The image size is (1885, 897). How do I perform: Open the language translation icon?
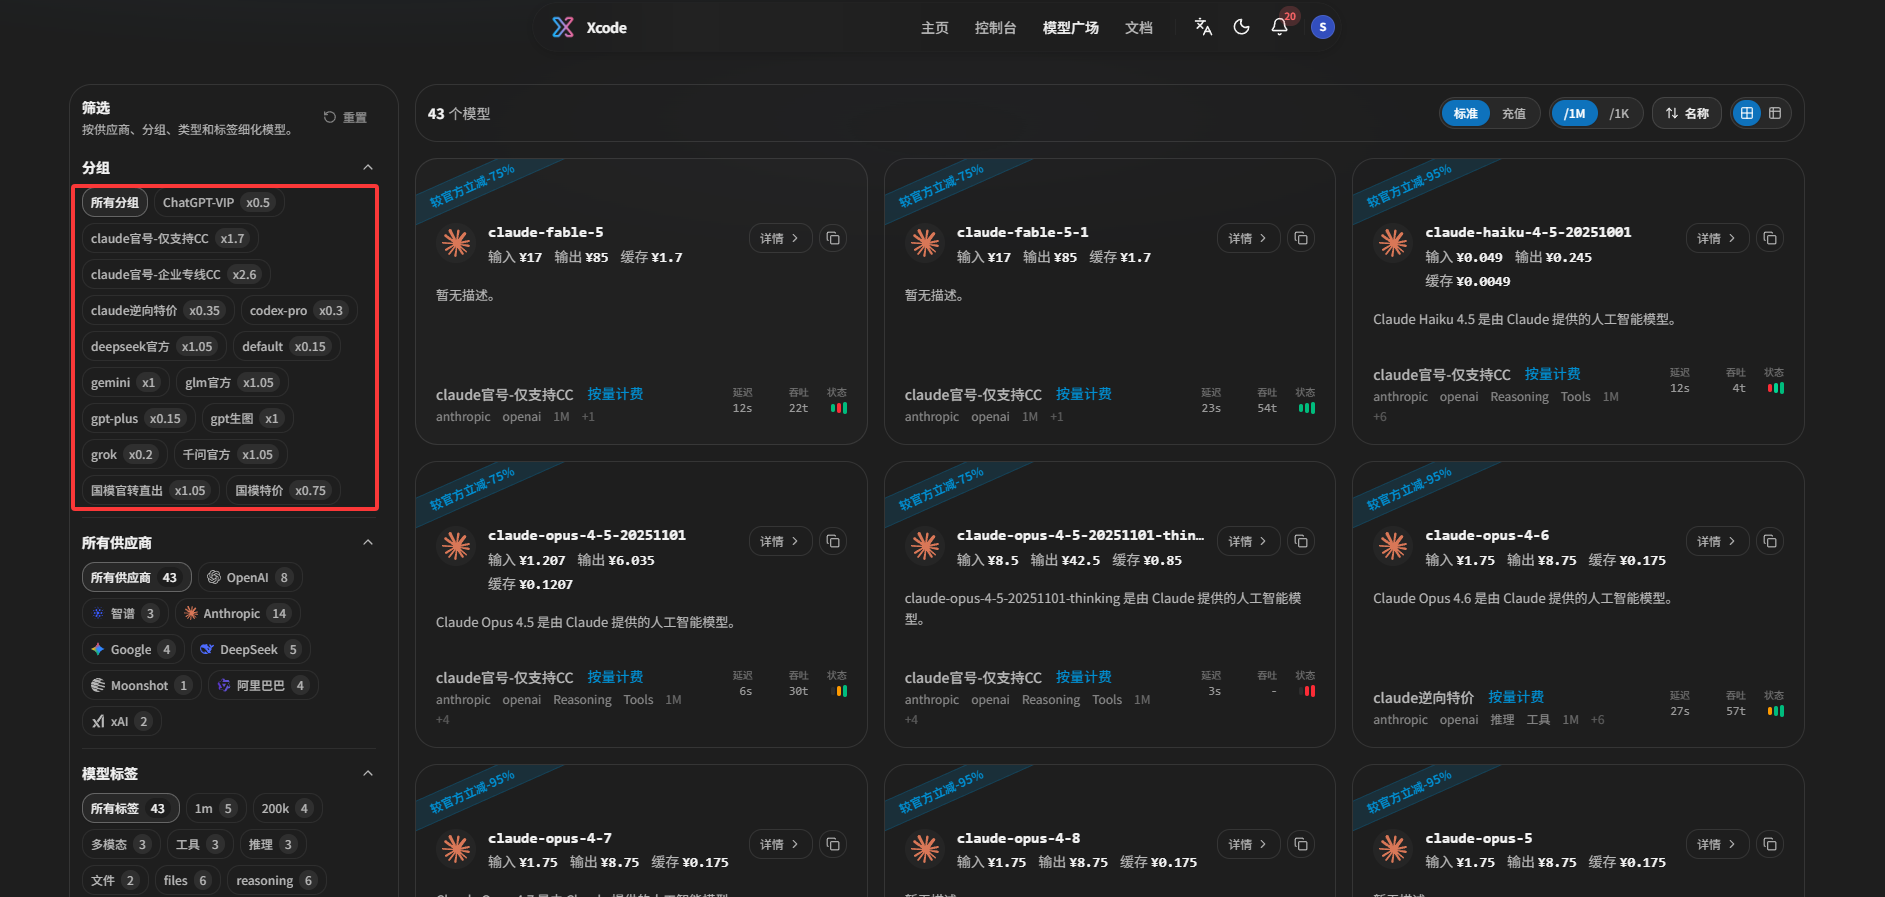point(1203,27)
